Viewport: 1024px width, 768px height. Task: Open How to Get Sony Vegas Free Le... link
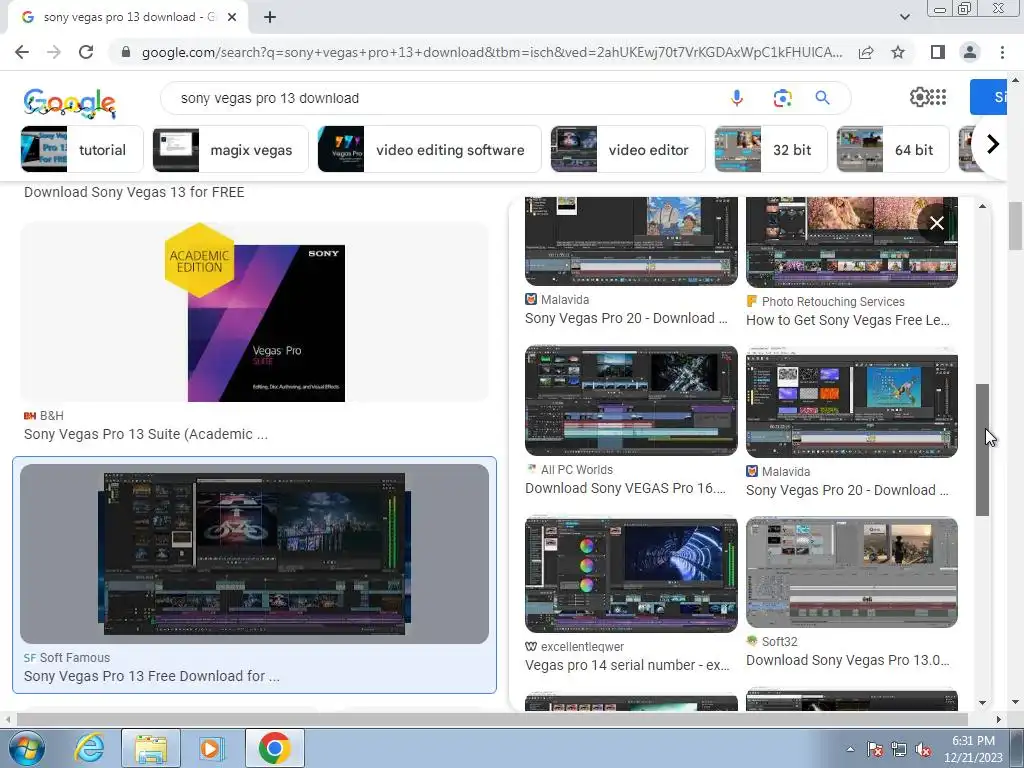848,320
